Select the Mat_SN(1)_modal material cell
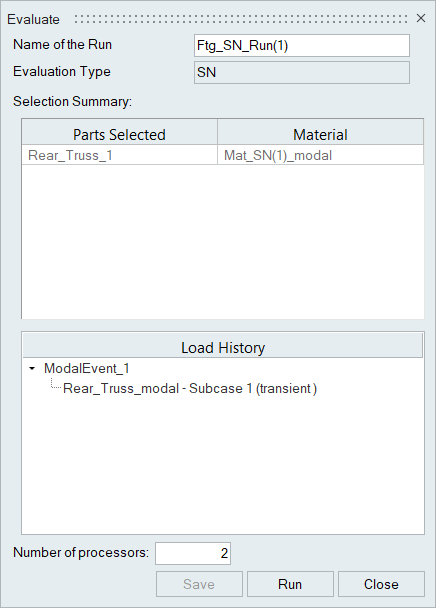This screenshot has height=608, width=436. [x=320, y=155]
